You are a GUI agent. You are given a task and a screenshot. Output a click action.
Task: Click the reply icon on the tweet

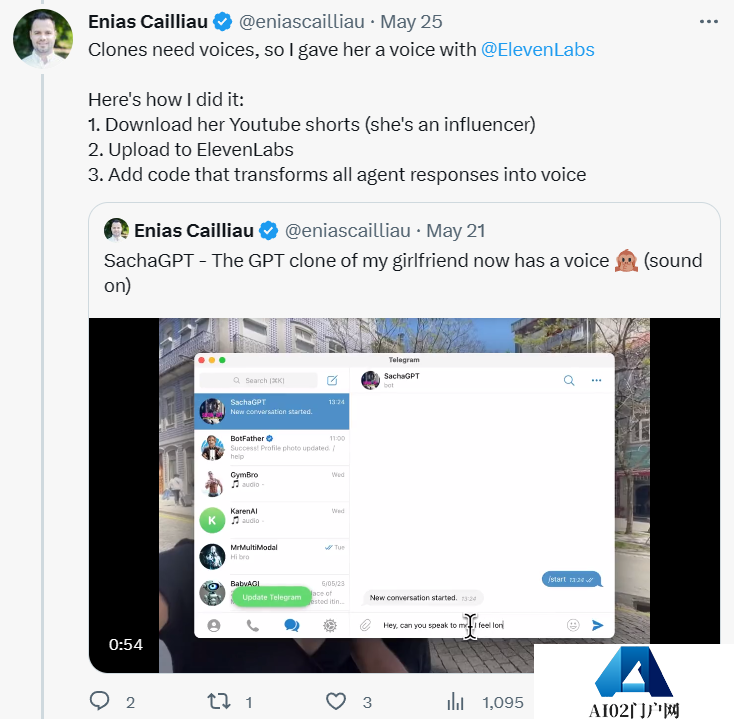pyautogui.click(x=100, y=701)
